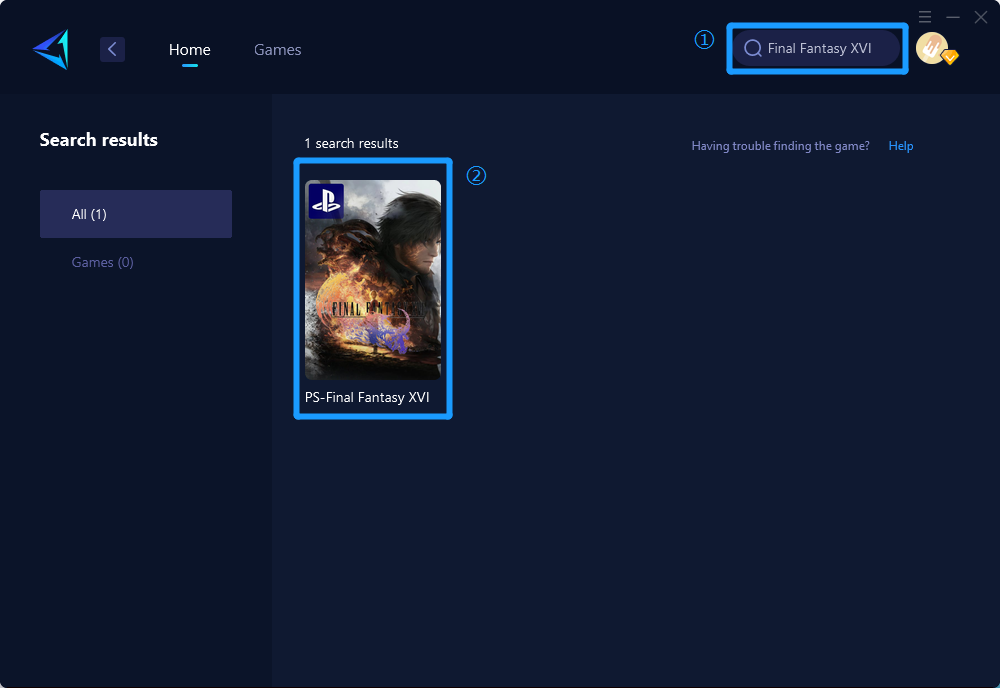The image size is (1000, 688).
Task: Click the "1 search results" text
Action: click(x=351, y=143)
